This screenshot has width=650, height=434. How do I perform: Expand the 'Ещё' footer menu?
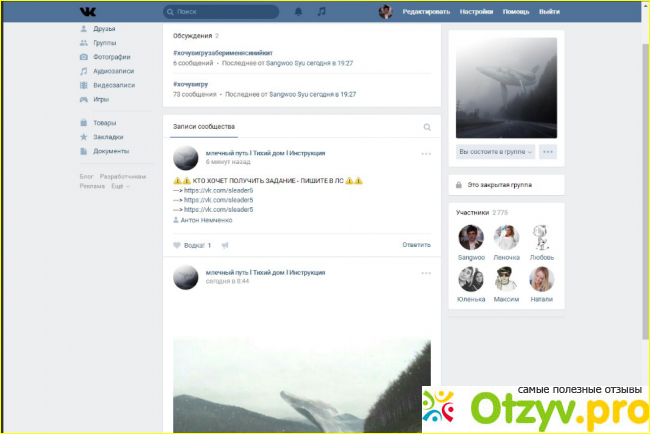[119, 187]
